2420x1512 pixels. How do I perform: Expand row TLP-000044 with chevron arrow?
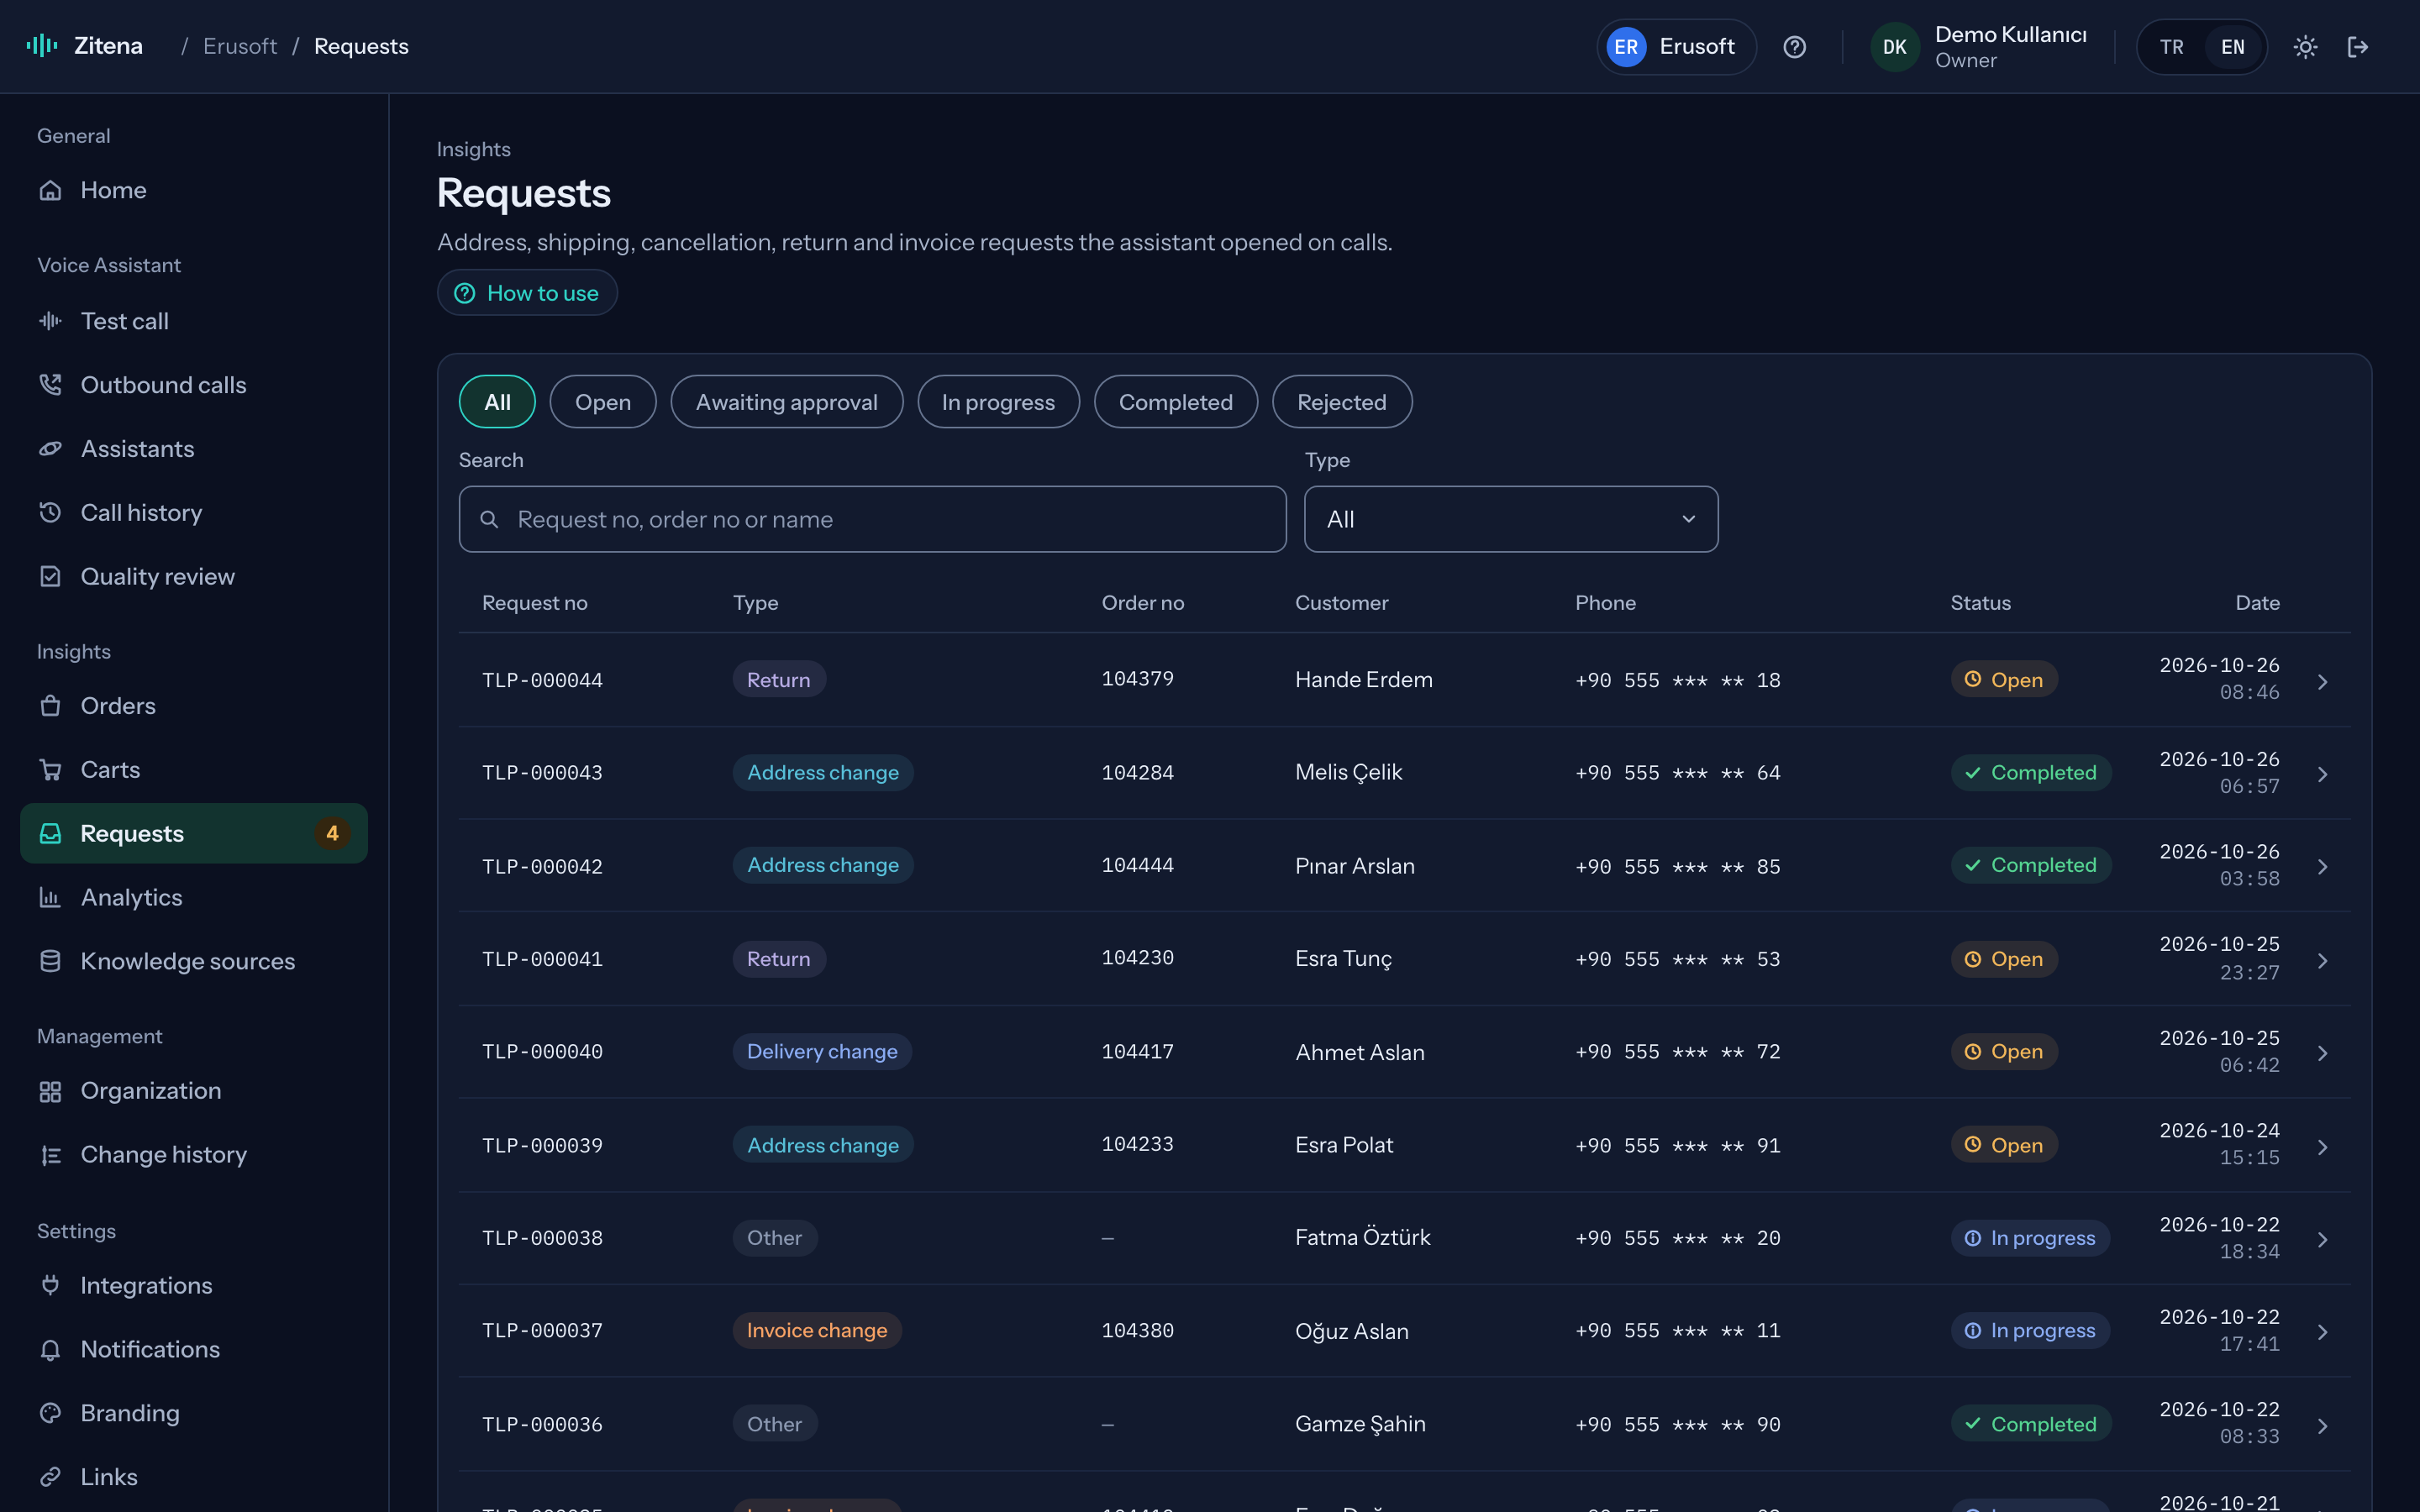2323,681
